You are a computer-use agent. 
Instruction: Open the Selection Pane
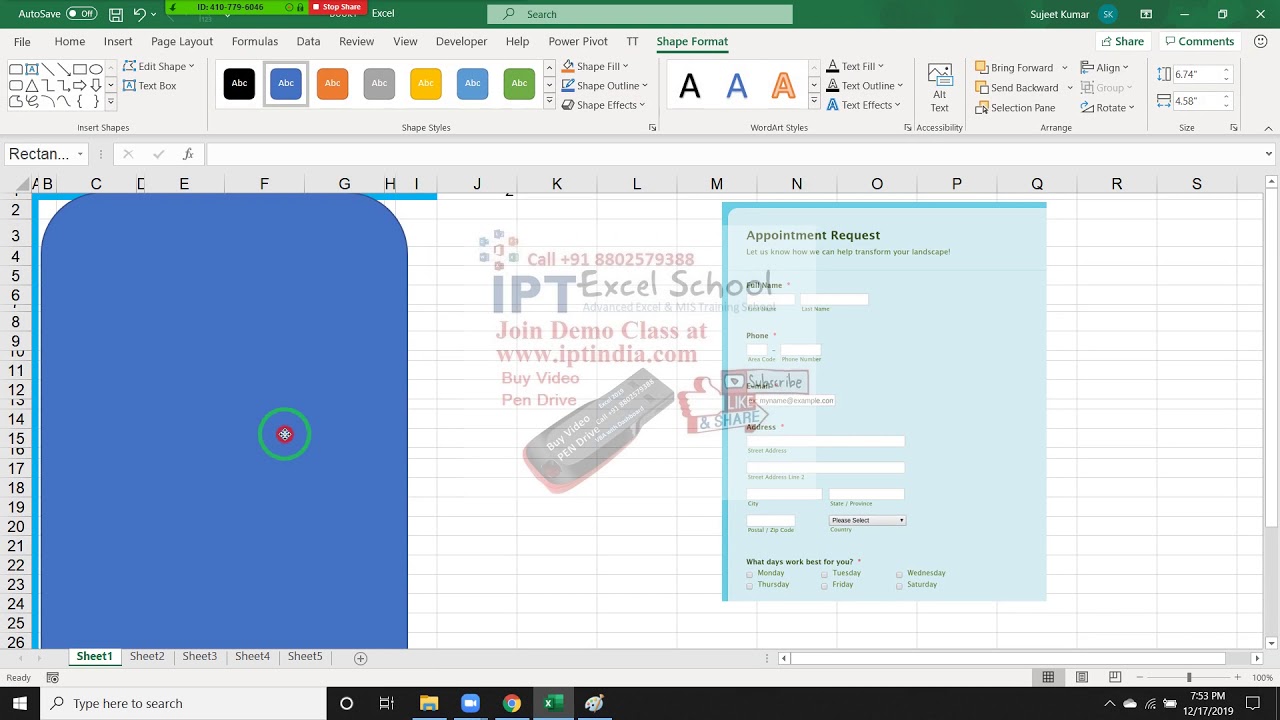[x=1014, y=108]
